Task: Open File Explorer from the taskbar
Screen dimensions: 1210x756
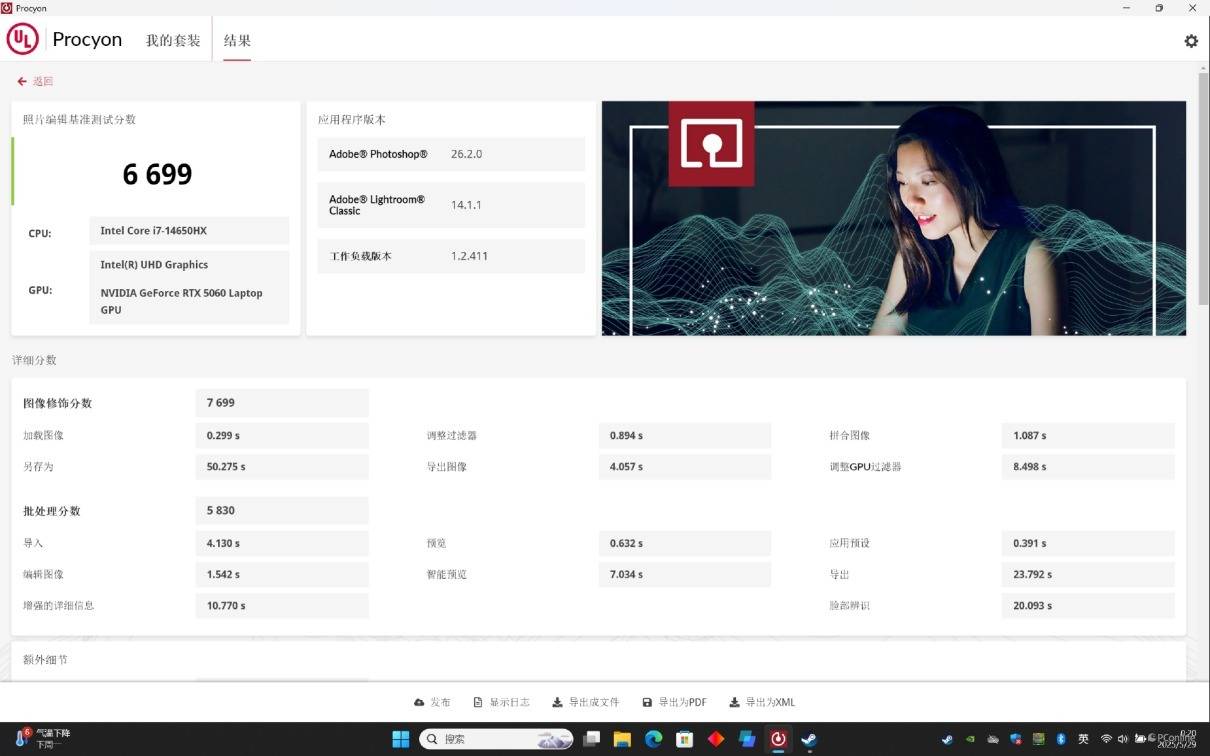Action: coord(622,739)
